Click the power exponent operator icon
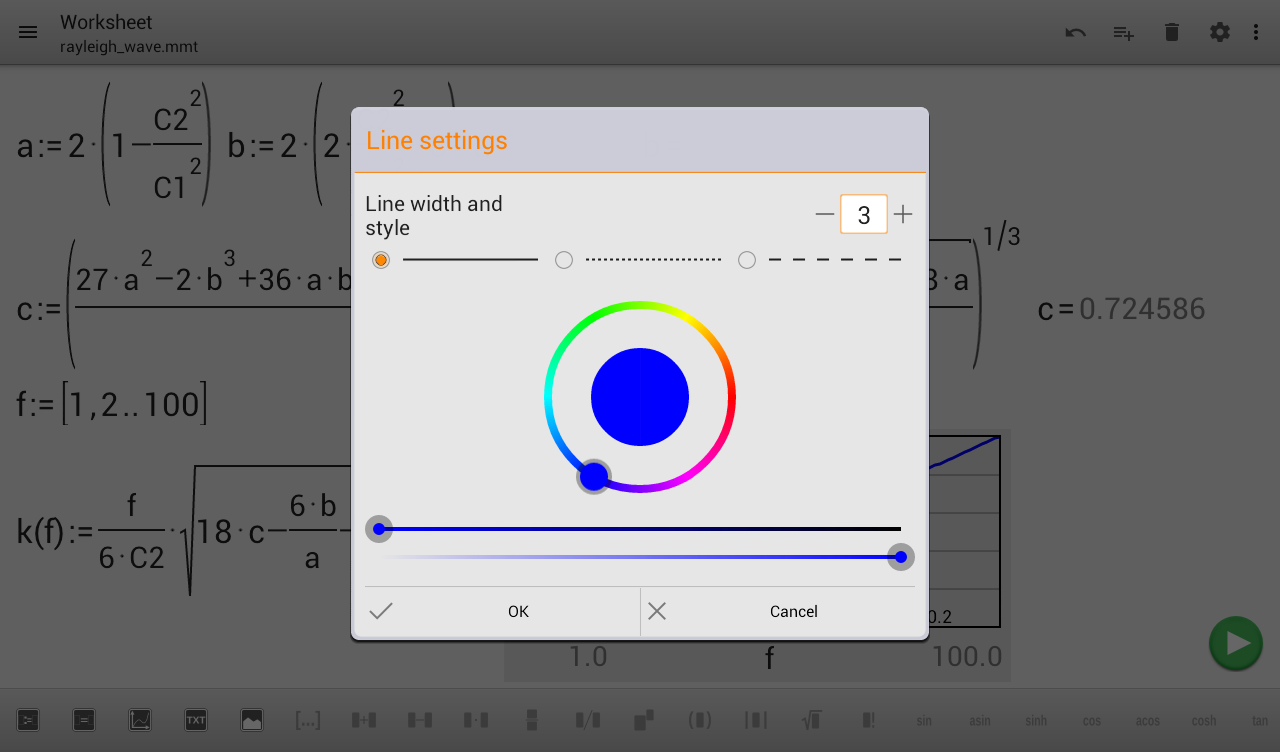This screenshot has height=752, width=1280. (644, 720)
